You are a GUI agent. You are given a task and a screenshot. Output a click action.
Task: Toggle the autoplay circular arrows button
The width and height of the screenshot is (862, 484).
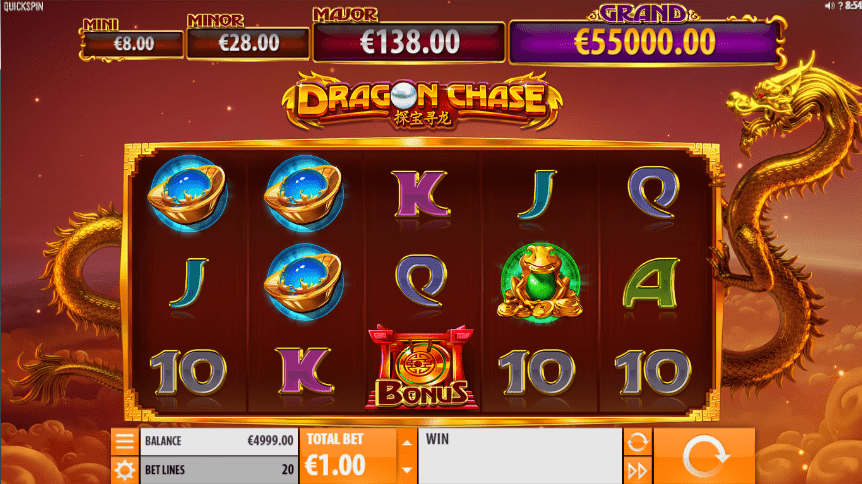coord(637,442)
